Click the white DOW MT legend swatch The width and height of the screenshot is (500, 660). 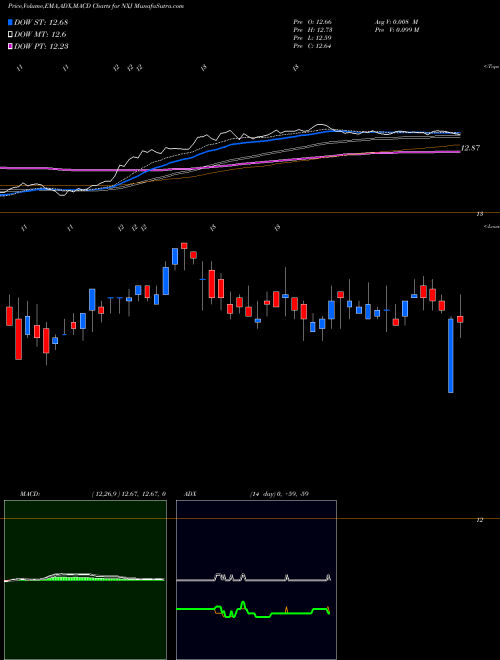(x=11, y=34)
